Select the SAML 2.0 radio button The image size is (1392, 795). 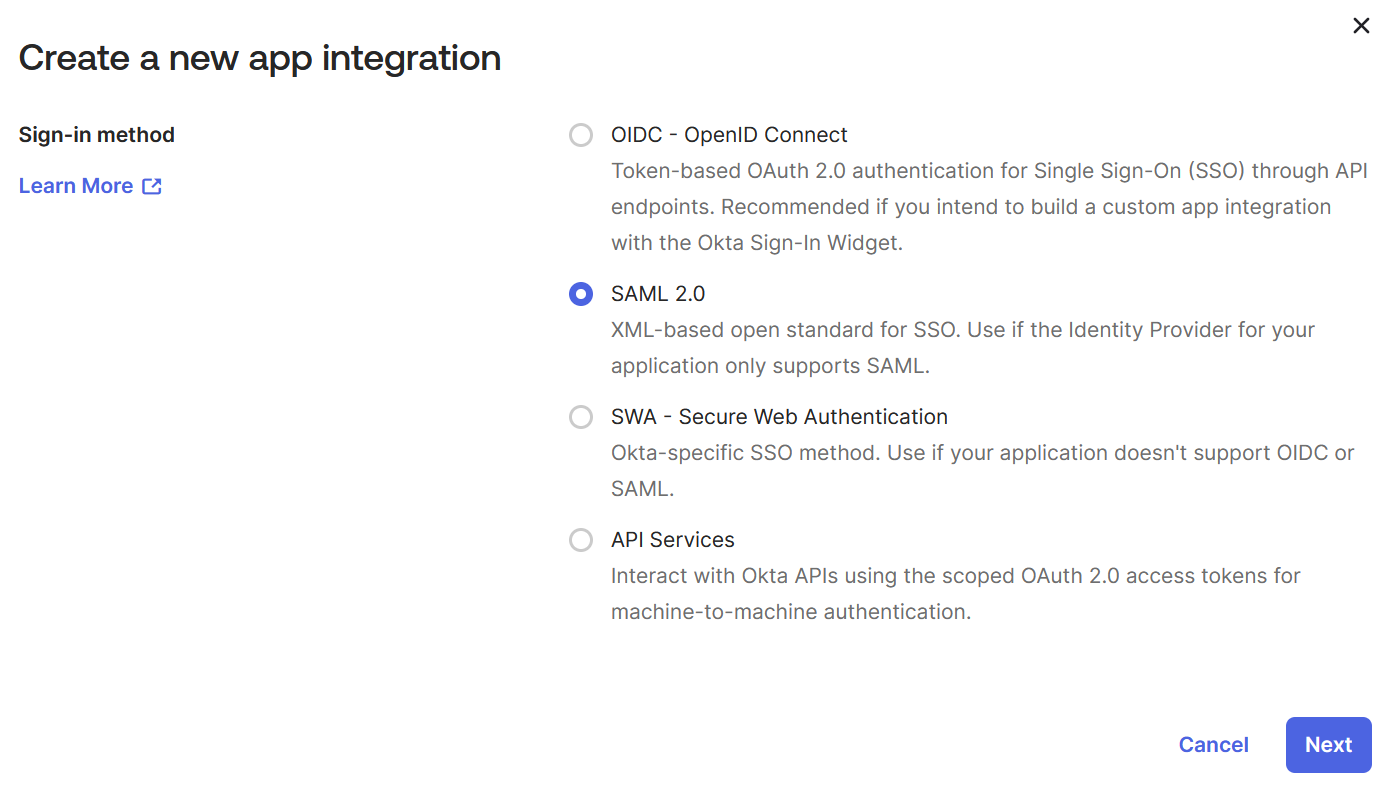coord(581,293)
